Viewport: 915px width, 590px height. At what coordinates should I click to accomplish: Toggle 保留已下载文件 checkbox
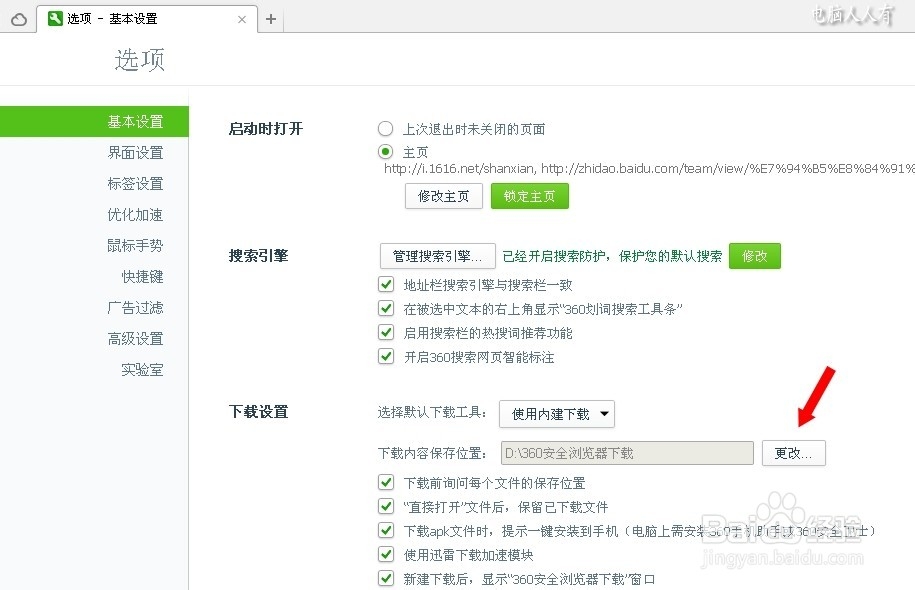(386, 506)
